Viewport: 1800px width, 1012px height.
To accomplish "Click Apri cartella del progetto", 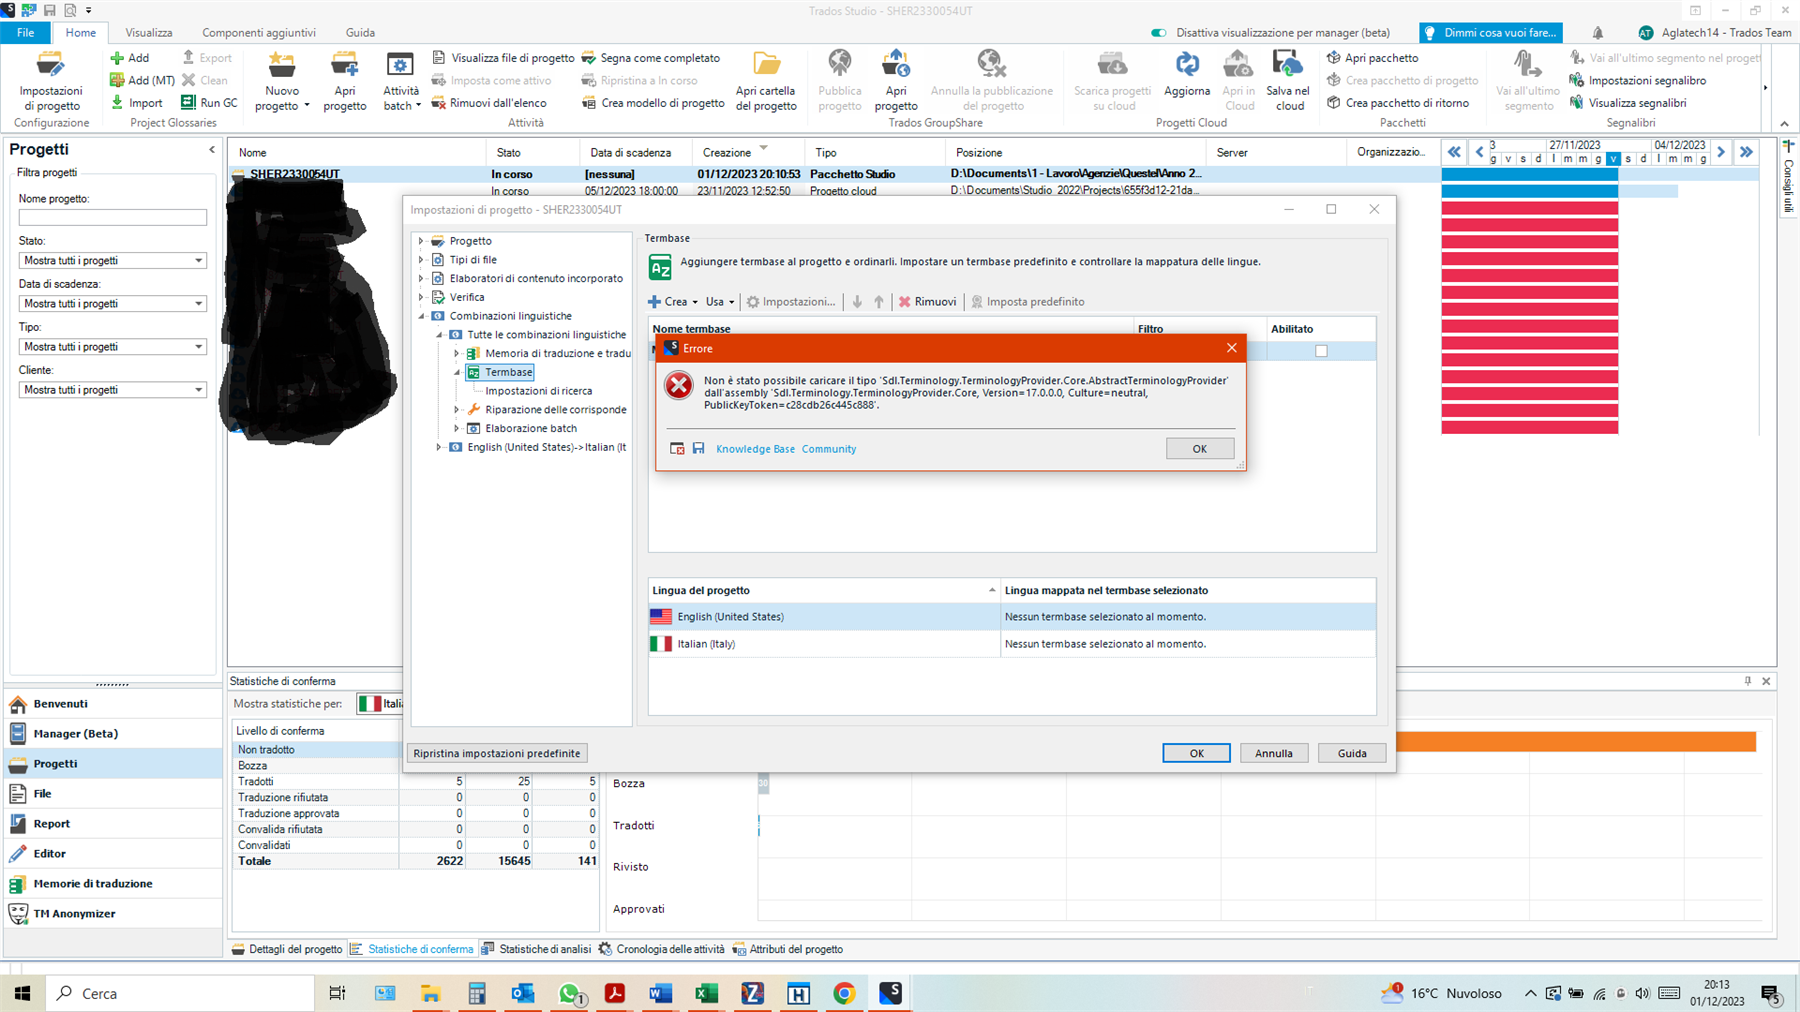I will [x=766, y=81].
